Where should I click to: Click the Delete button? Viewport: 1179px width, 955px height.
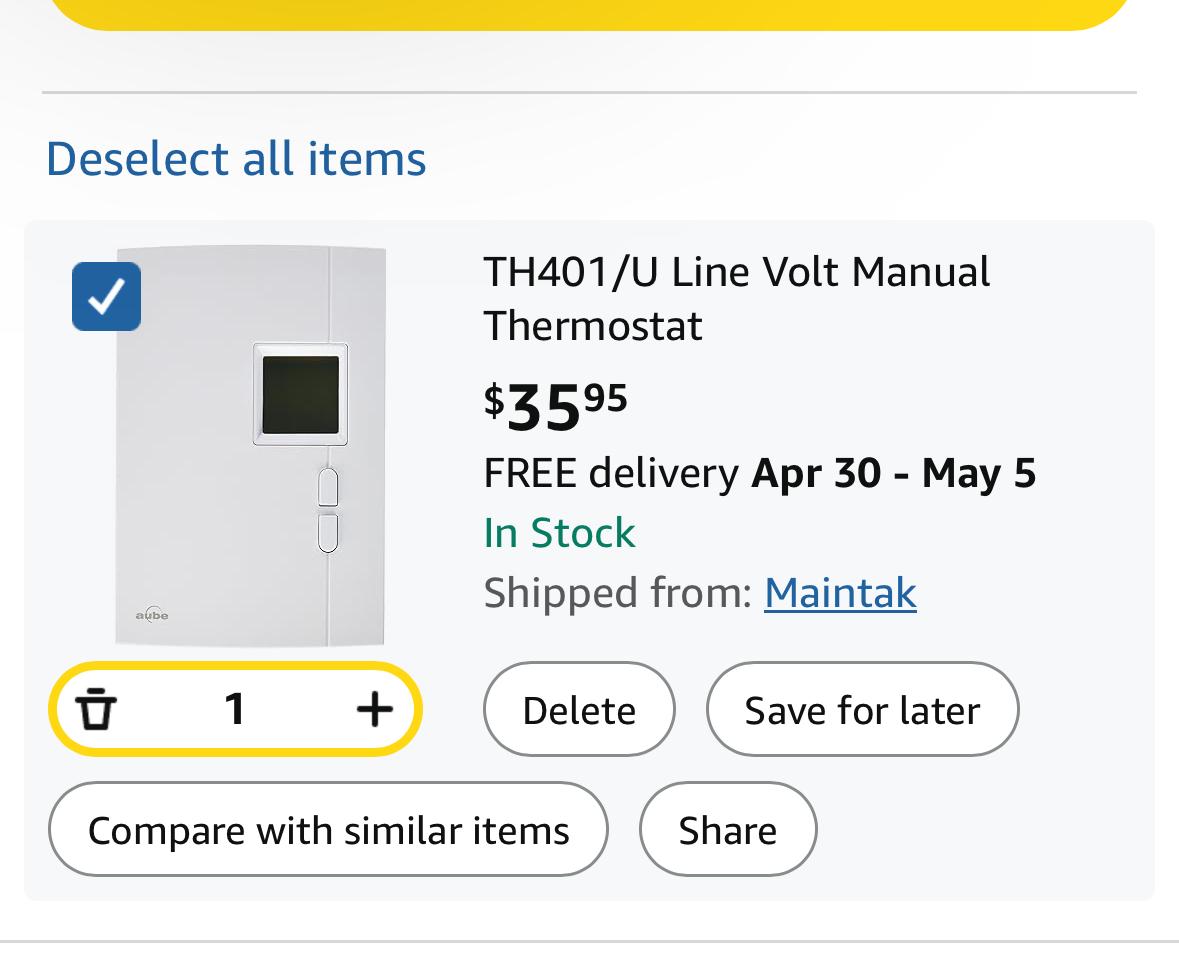pyautogui.click(x=579, y=709)
